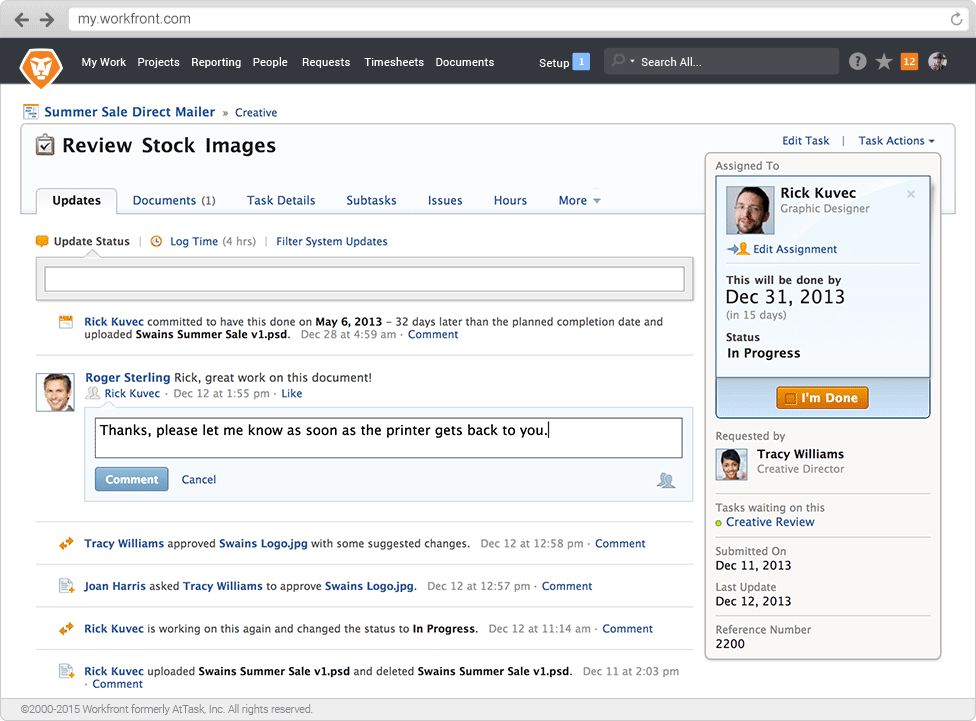Click Roger Sterling's profile photo thumbnail

point(55,392)
